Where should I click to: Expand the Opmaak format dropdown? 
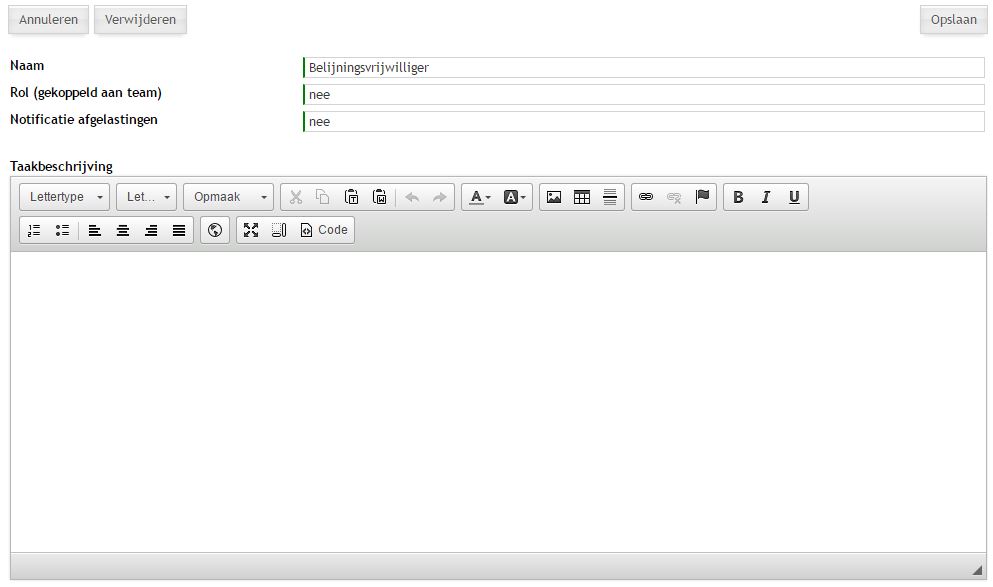click(x=229, y=197)
